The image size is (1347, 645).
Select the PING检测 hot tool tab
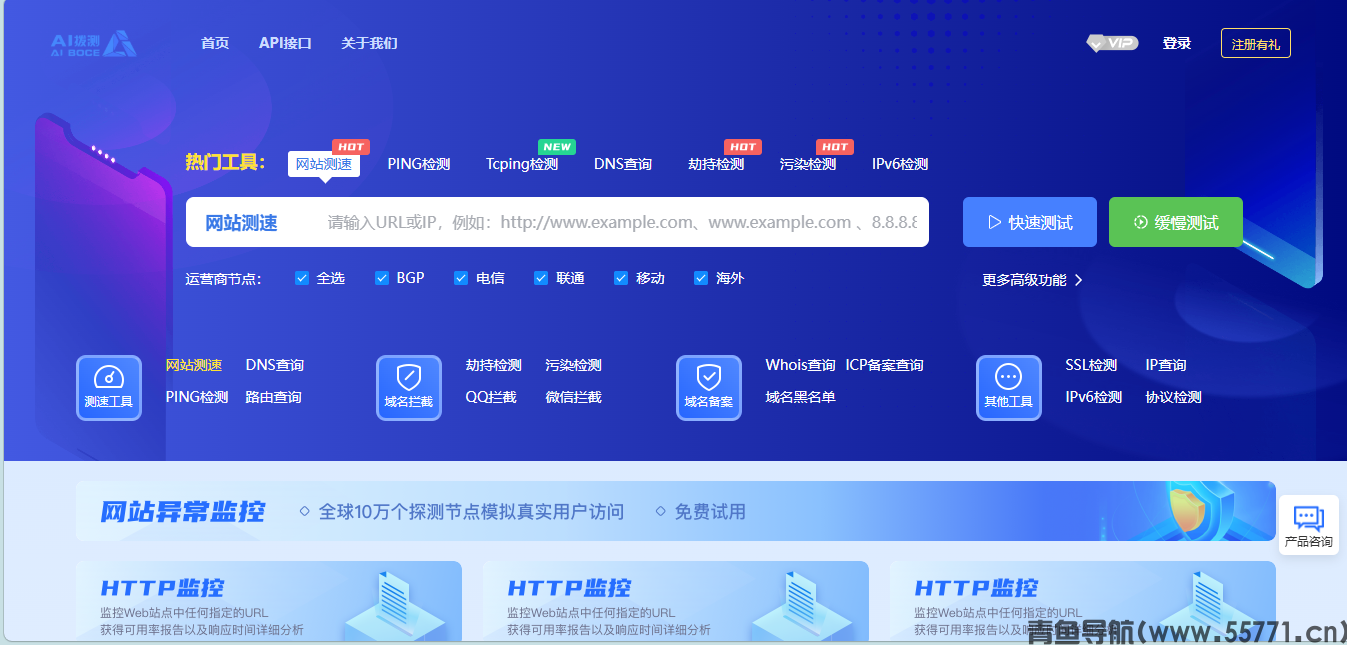(419, 164)
